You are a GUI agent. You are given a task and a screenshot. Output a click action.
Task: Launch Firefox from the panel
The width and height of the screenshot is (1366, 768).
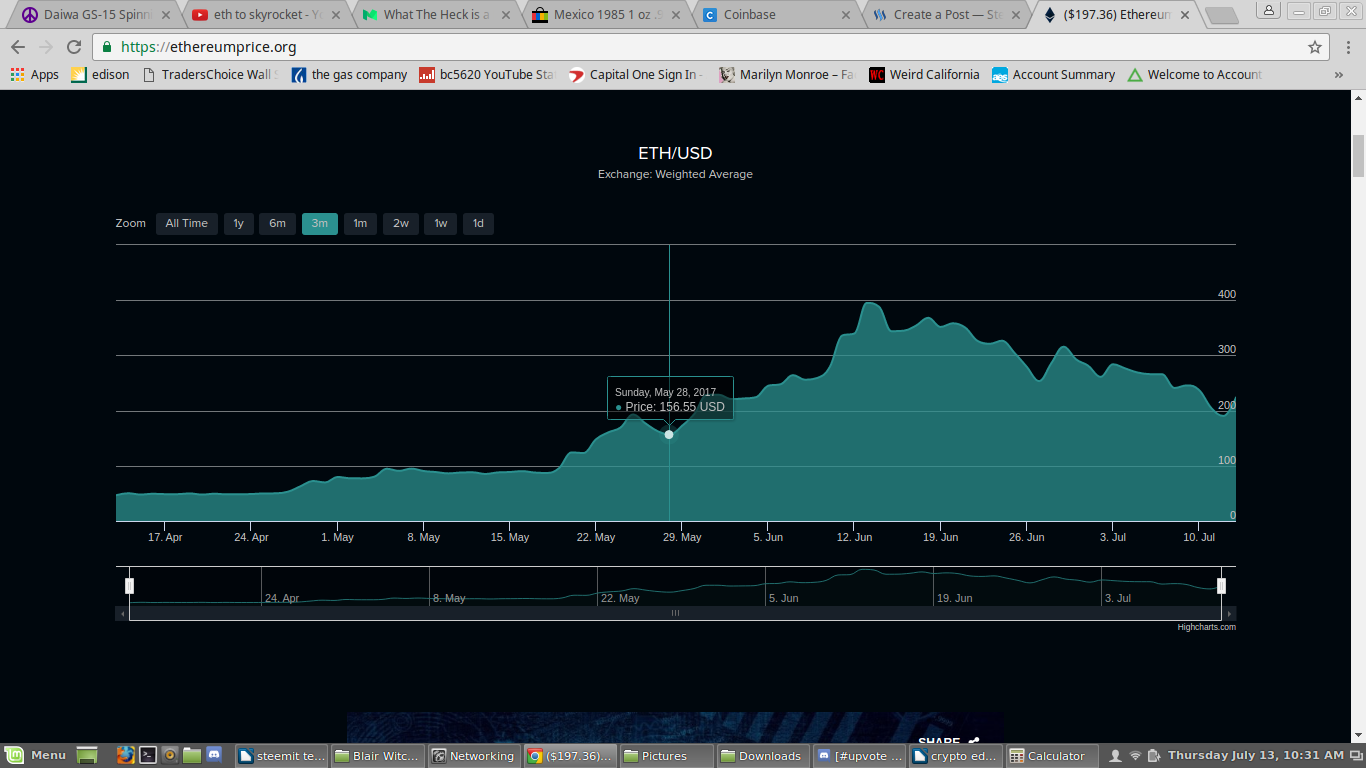click(125, 756)
